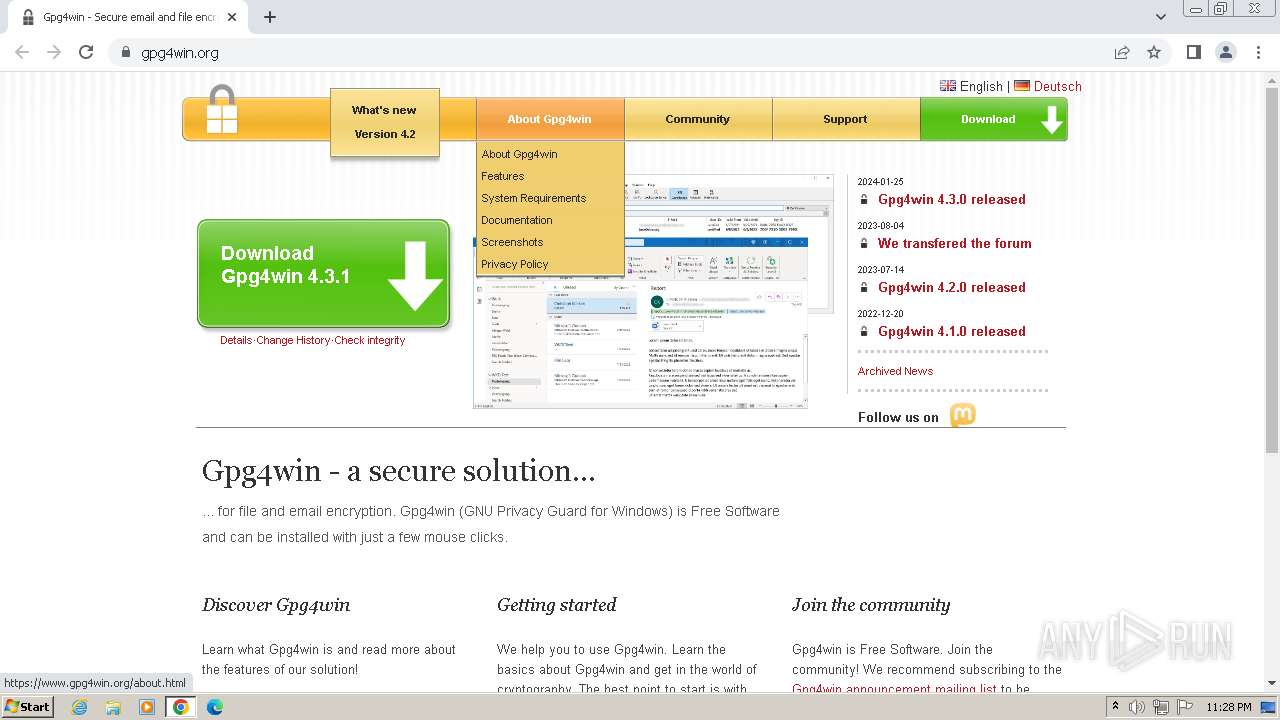
Task: Click the British flag icon
Action: (x=948, y=86)
